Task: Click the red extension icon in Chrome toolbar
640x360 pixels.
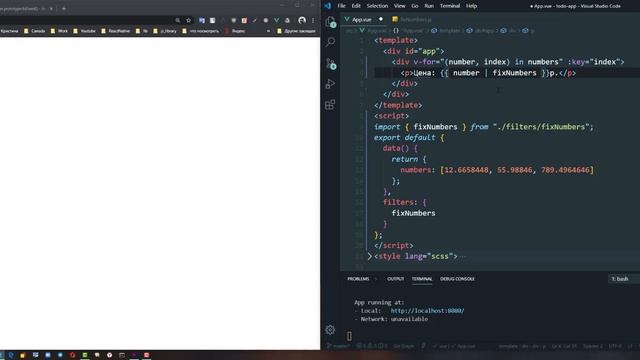Action: [x=244, y=20]
